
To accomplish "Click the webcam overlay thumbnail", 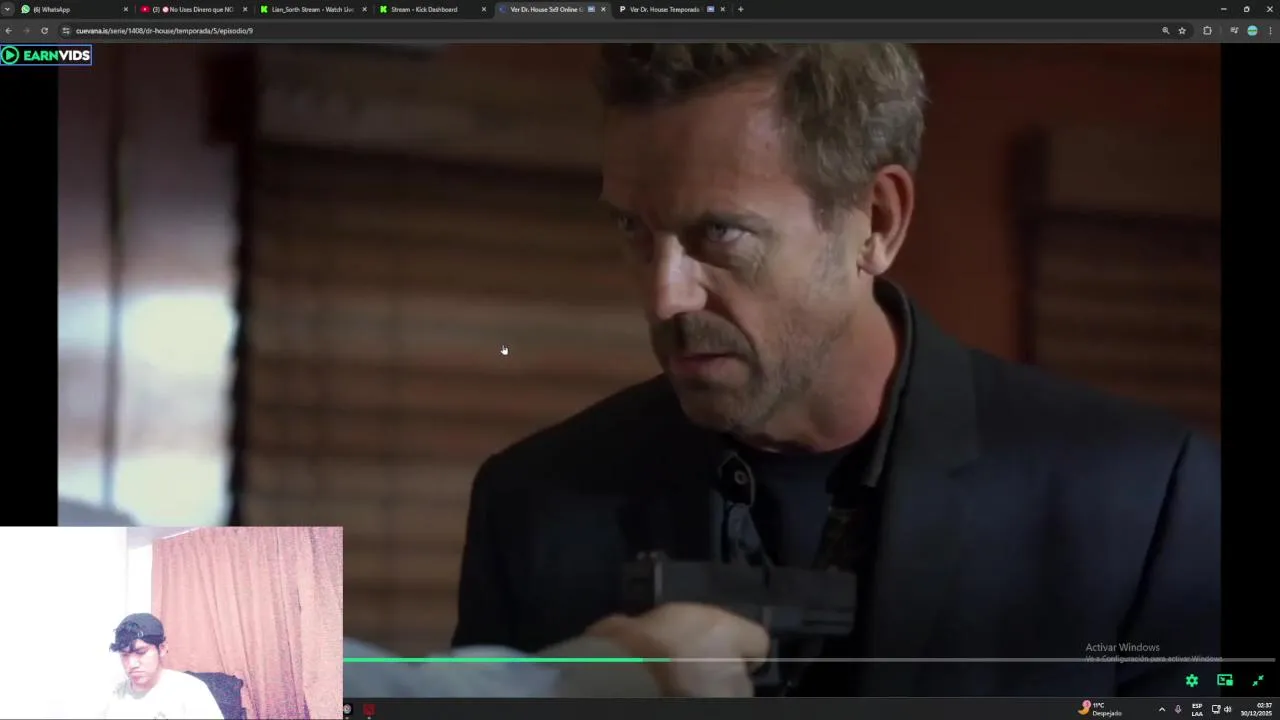I will (x=171, y=623).
